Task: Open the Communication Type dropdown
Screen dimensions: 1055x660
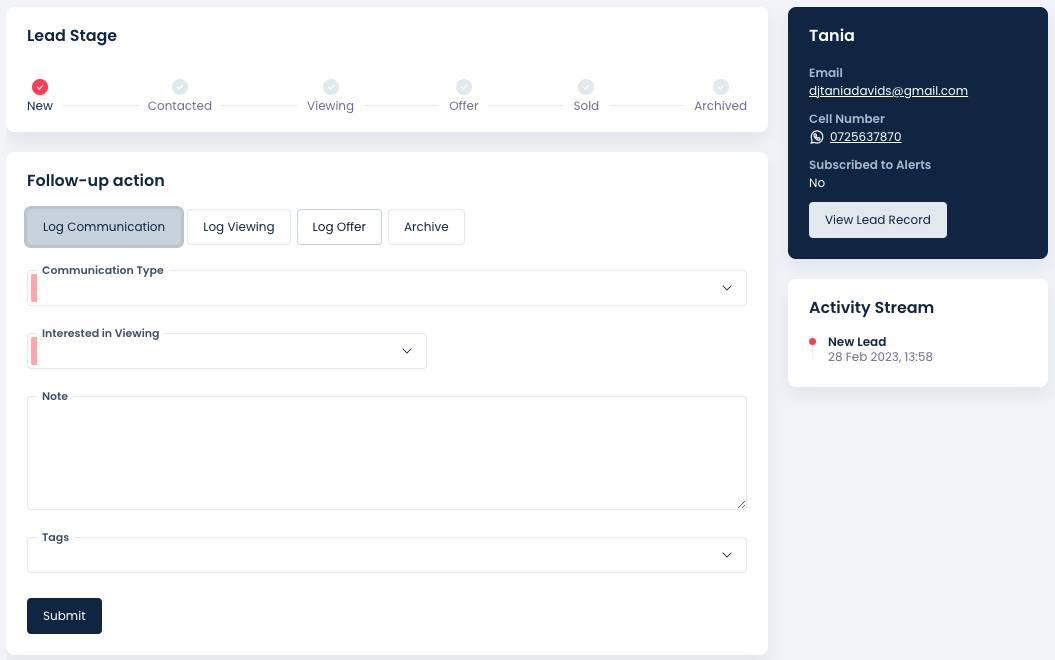Action: tap(387, 288)
